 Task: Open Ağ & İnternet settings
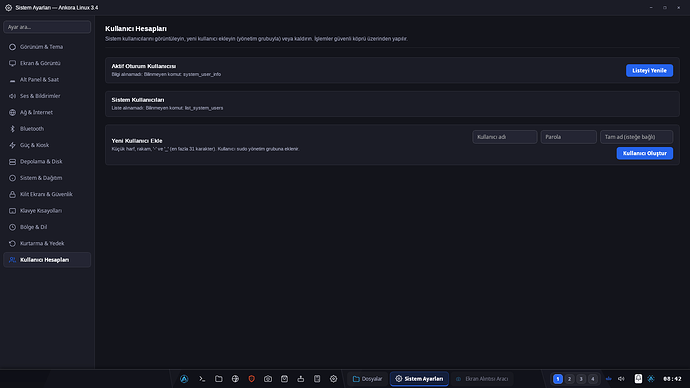click(x=47, y=112)
